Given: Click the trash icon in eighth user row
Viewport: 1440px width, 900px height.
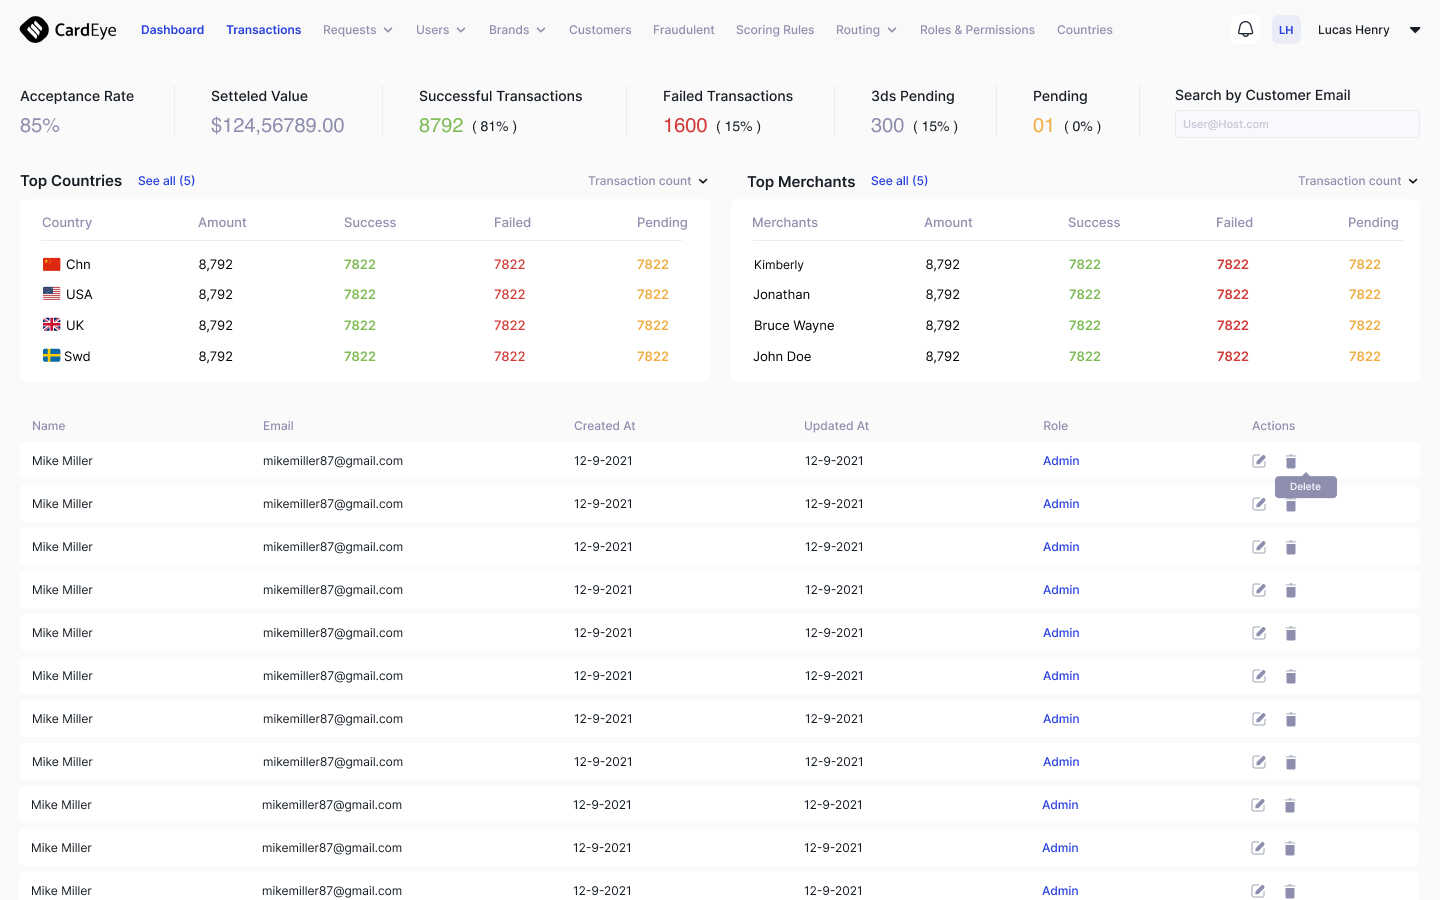Looking at the screenshot, I should tap(1291, 762).
